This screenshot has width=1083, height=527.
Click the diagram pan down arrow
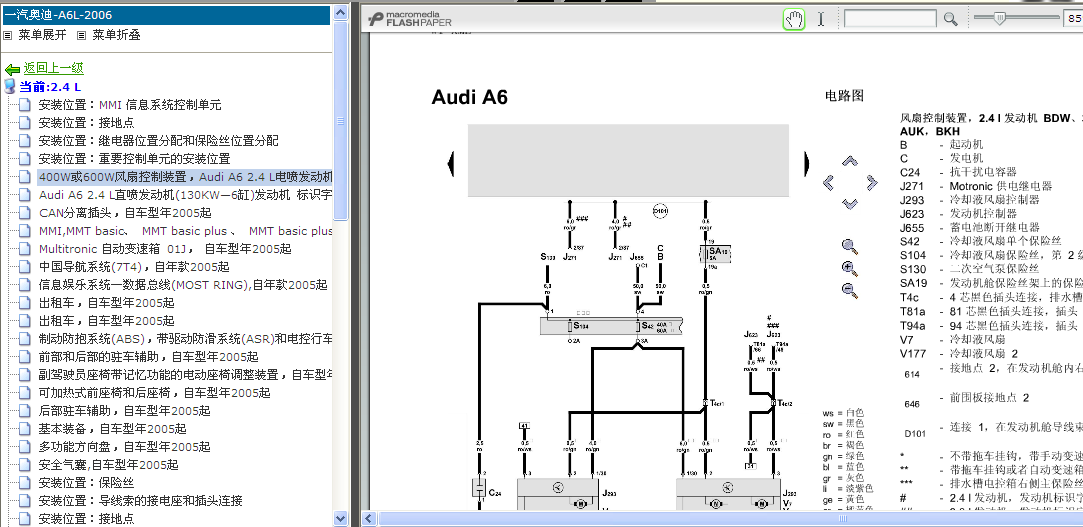(x=850, y=204)
